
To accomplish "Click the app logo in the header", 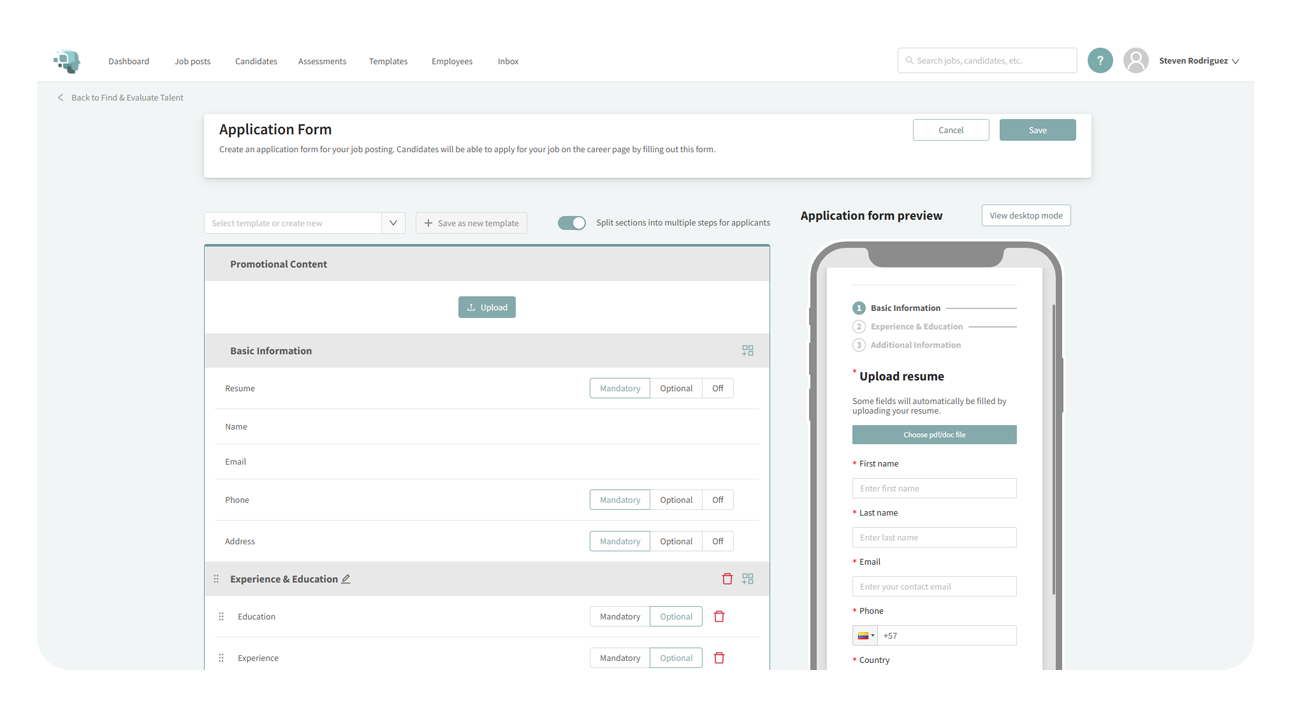I will click(x=67, y=61).
